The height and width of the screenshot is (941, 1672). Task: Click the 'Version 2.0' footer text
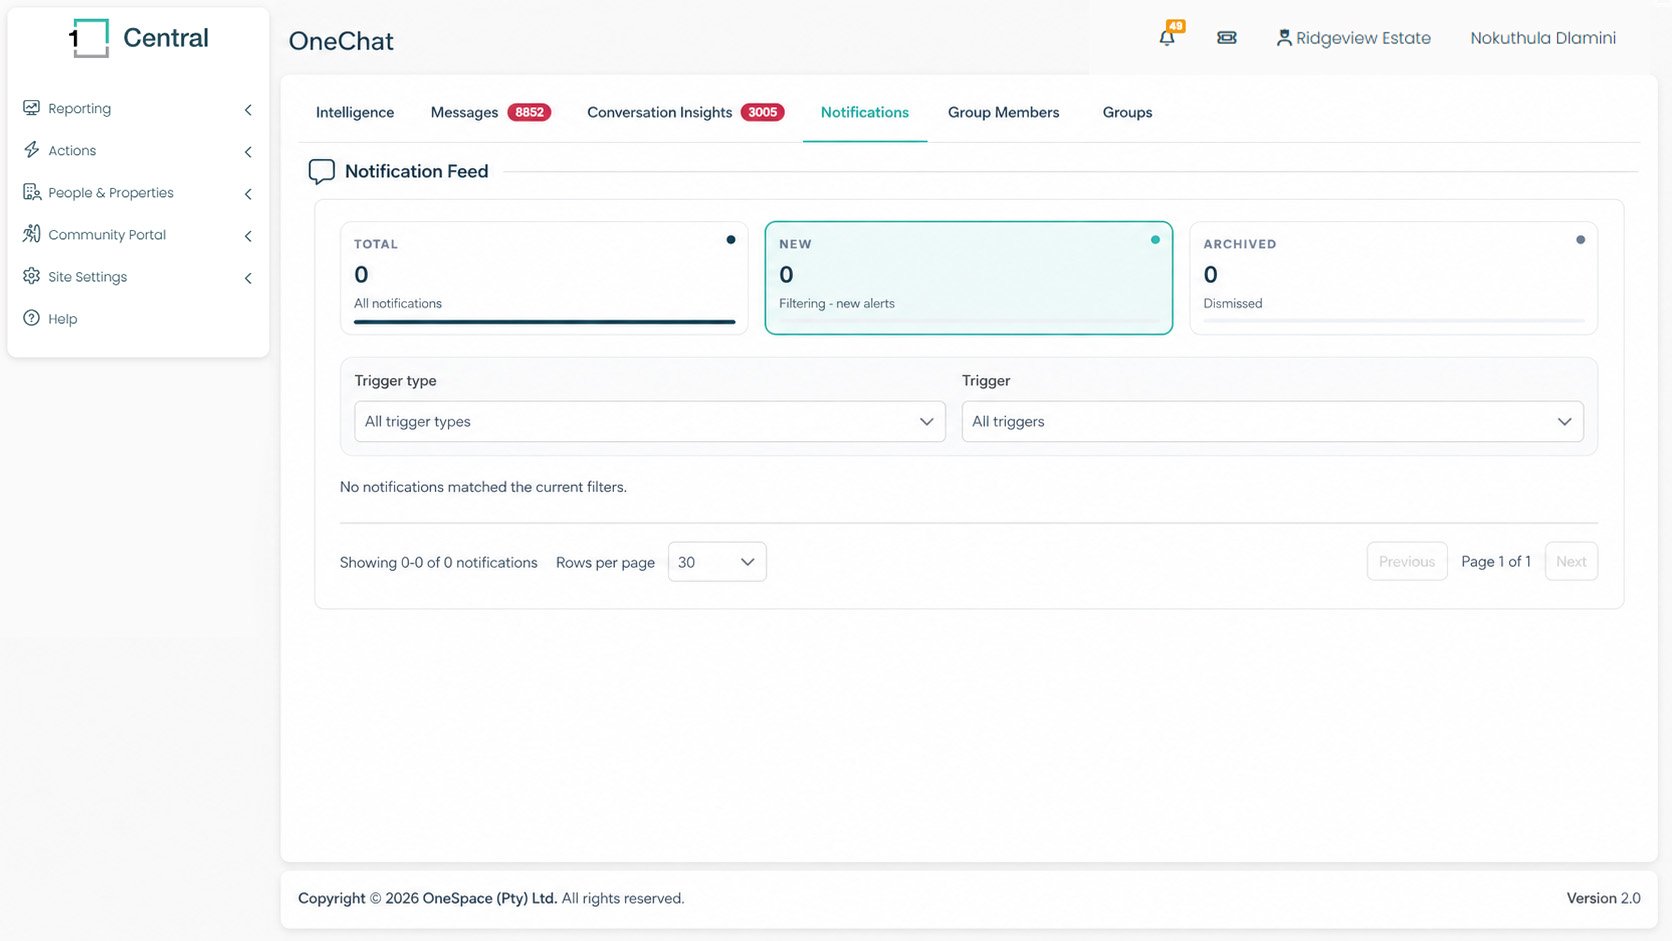click(x=1603, y=898)
